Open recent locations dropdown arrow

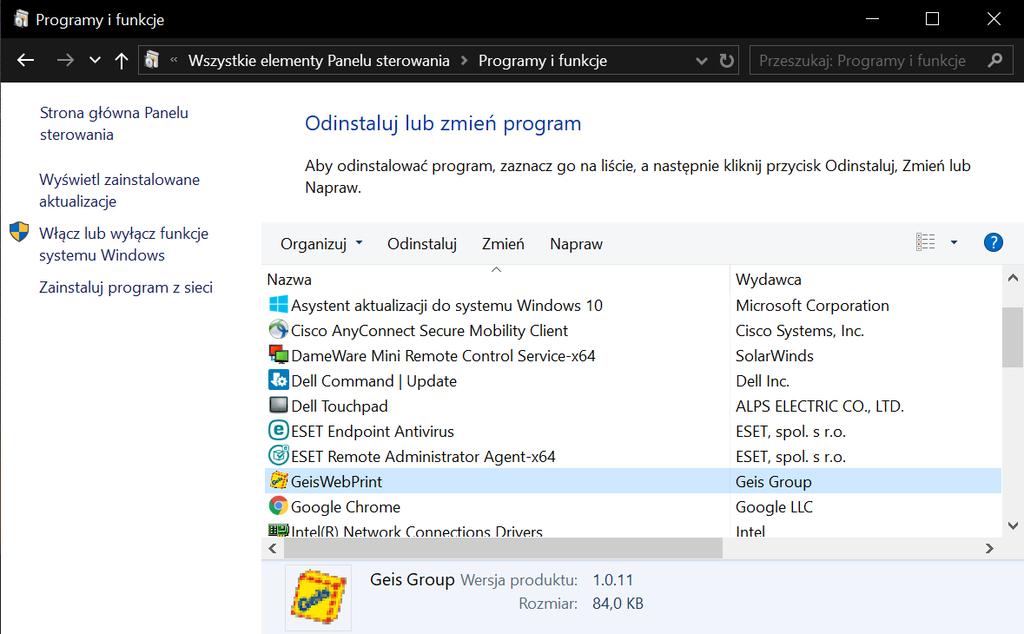click(x=95, y=60)
